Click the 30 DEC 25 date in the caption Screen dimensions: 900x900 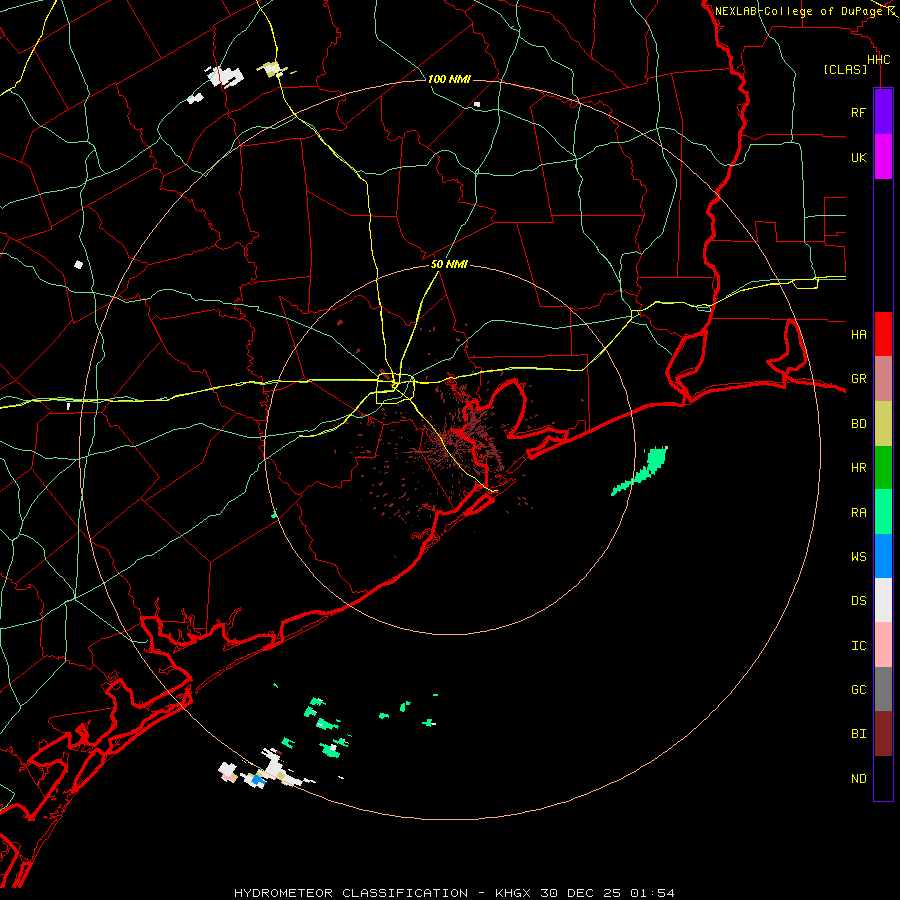tap(581, 893)
